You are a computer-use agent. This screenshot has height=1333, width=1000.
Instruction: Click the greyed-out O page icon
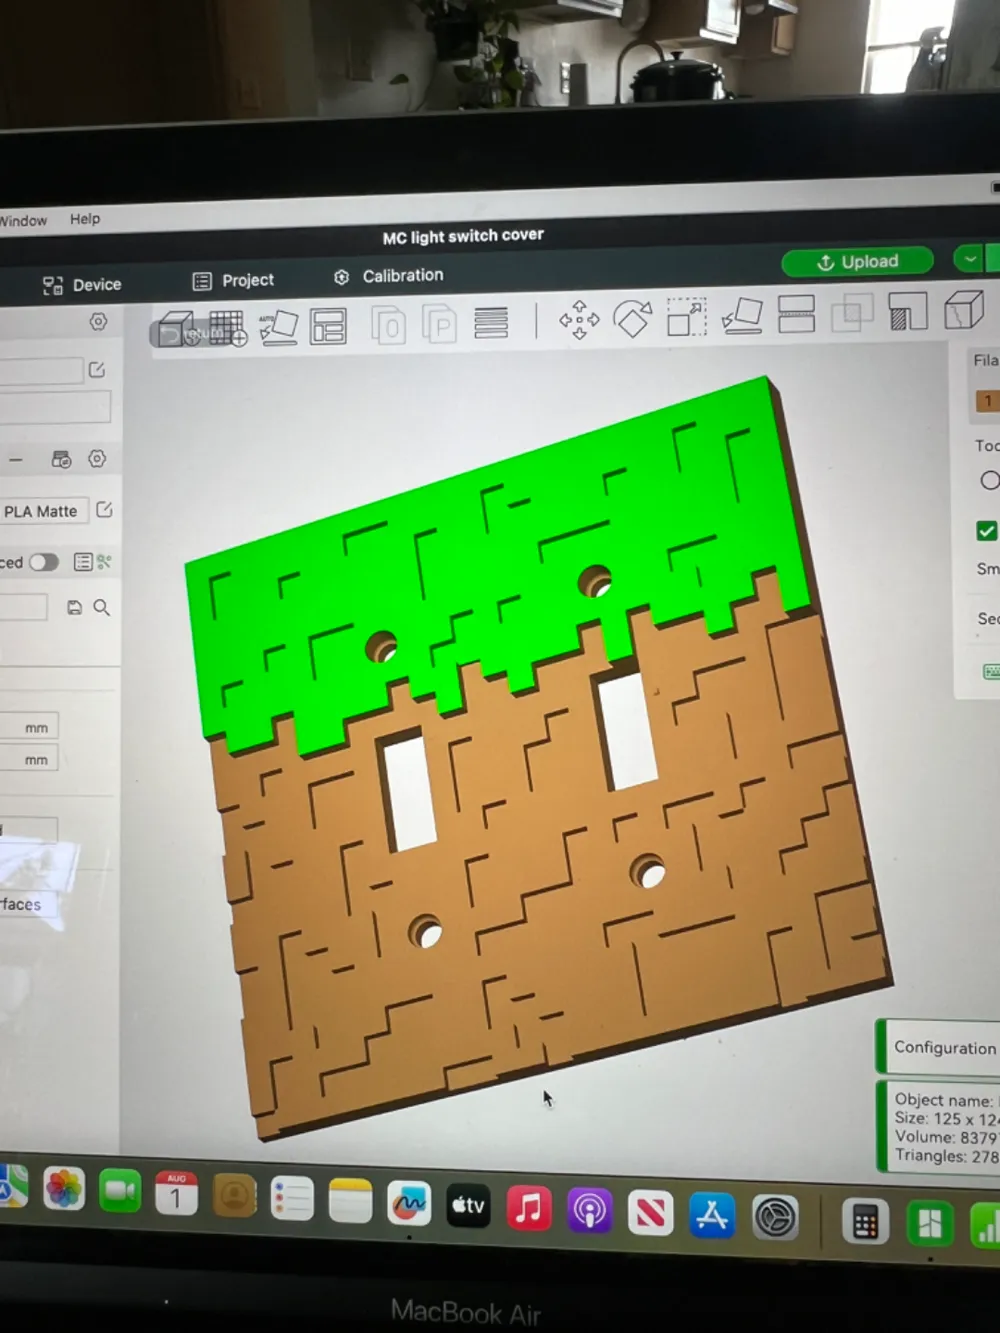388,326
